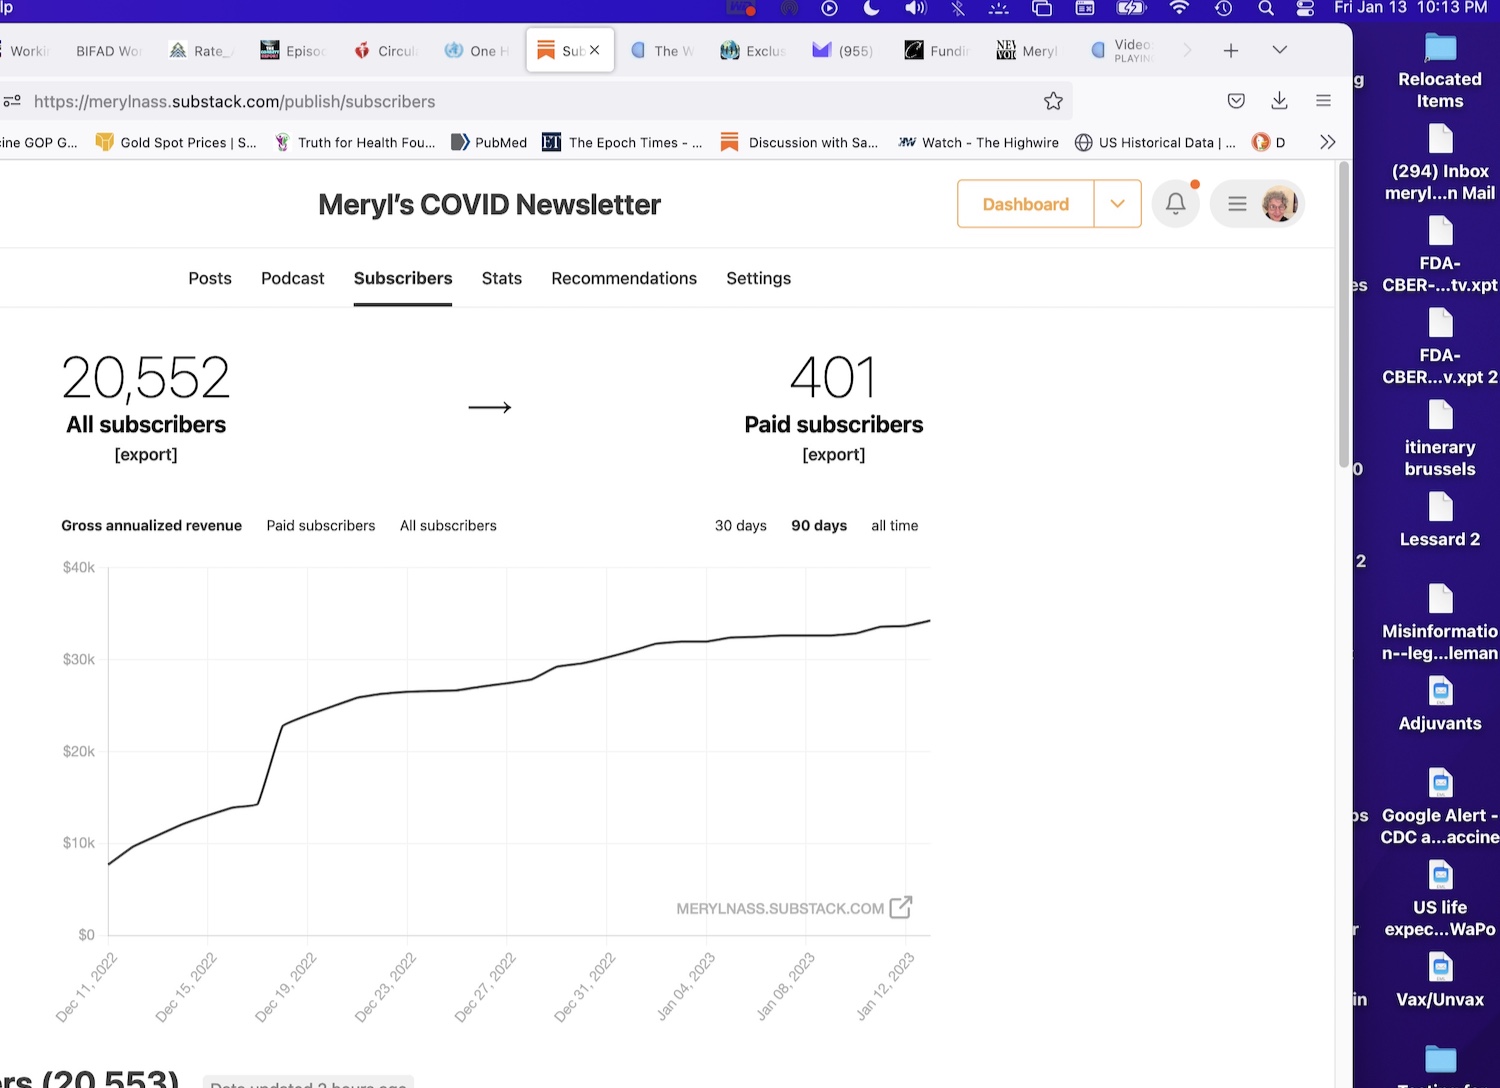Click the Save to Pocket icon
1500x1088 pixels.
pyautogui.click(x=1236, y=101)
